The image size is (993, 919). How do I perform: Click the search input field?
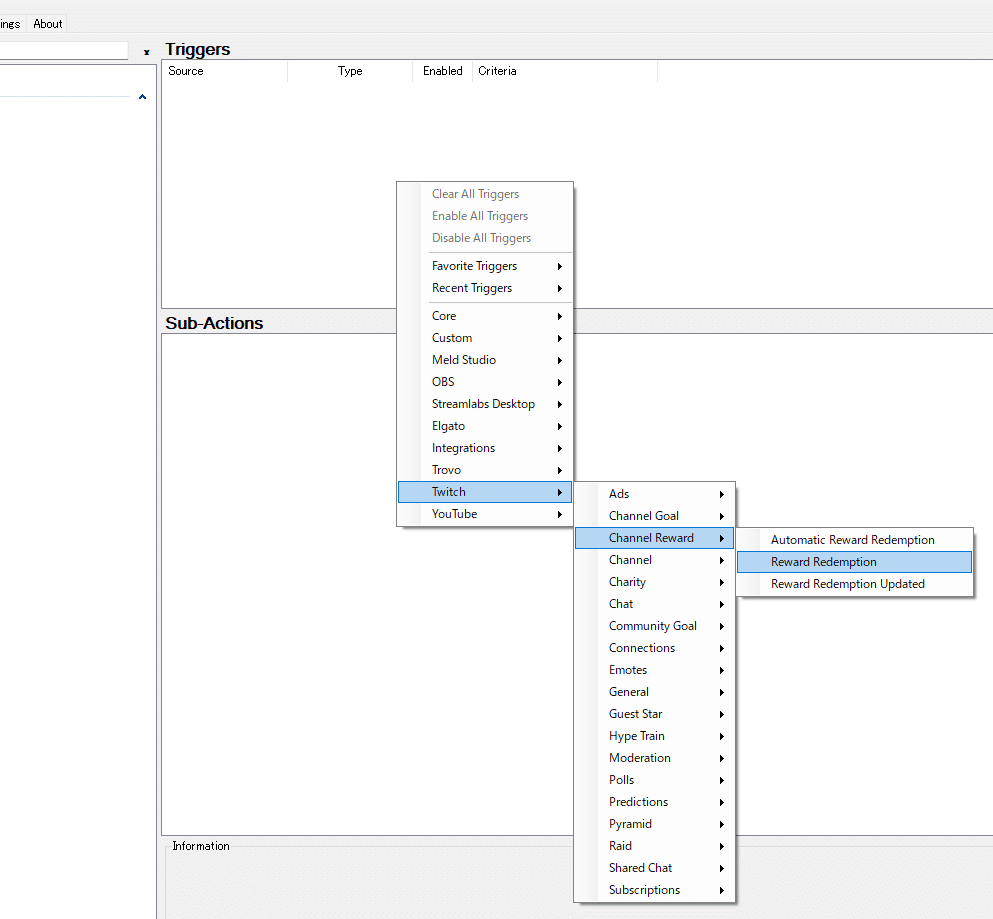63,51
